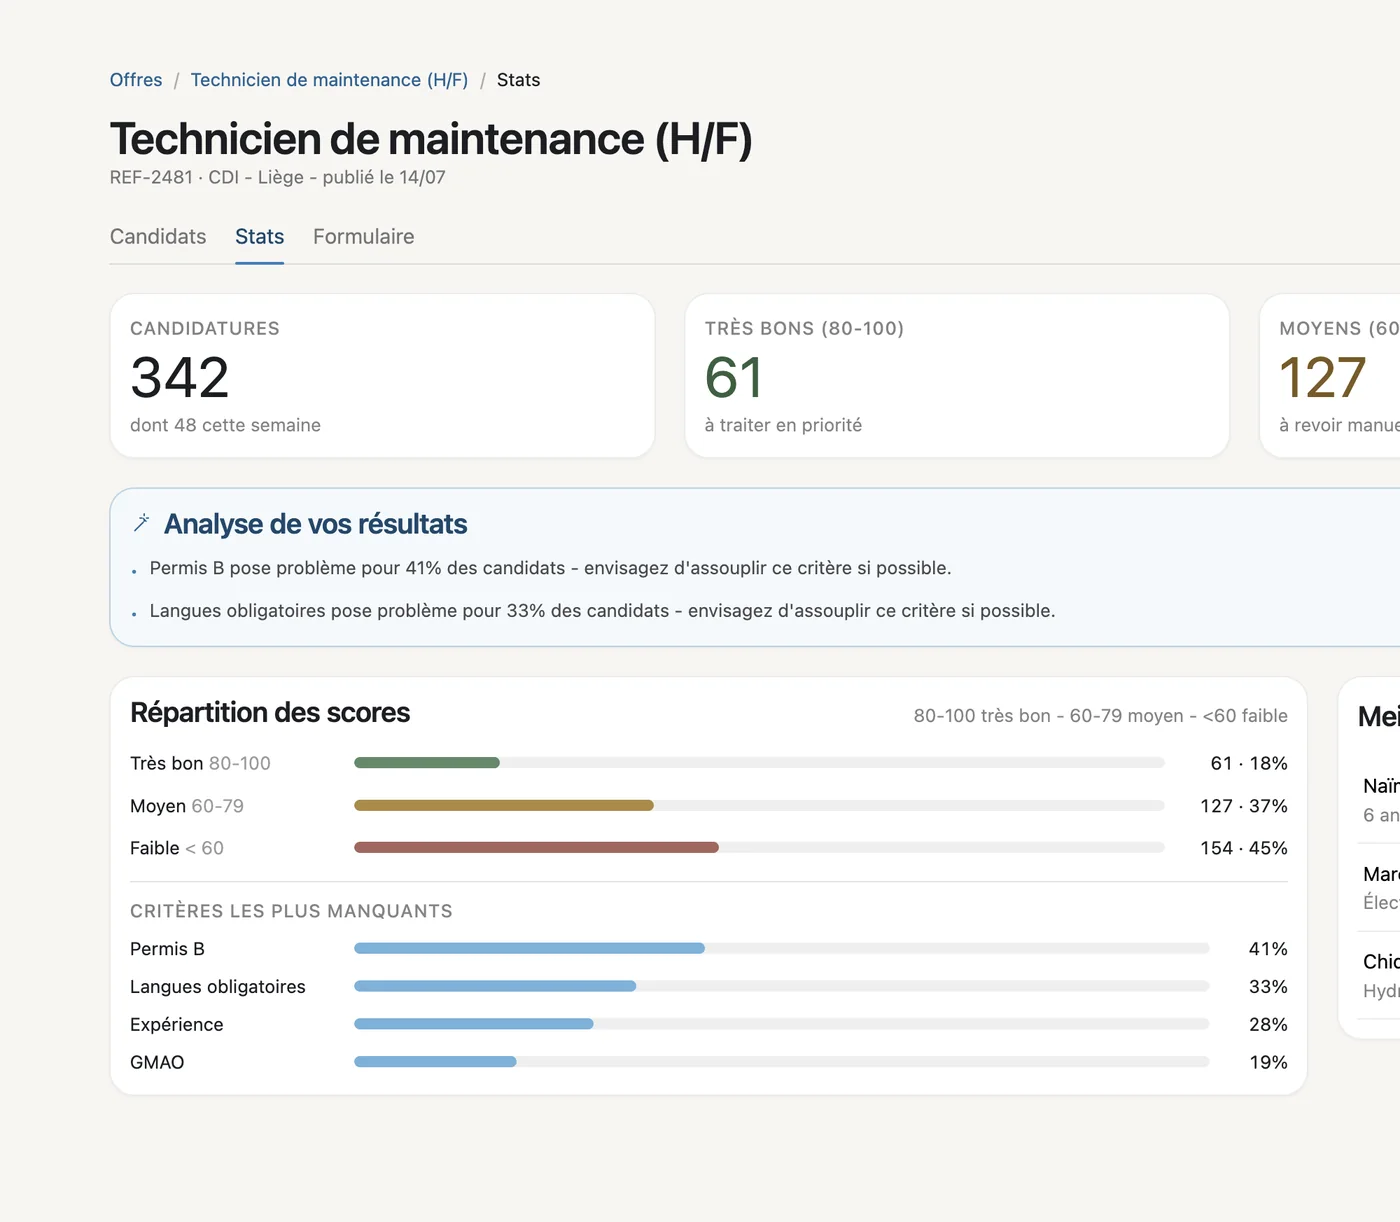The image size is (1400, 1222).
Task: Click the "Analyse de vos résultats" heading
Action: coord(316,524)
